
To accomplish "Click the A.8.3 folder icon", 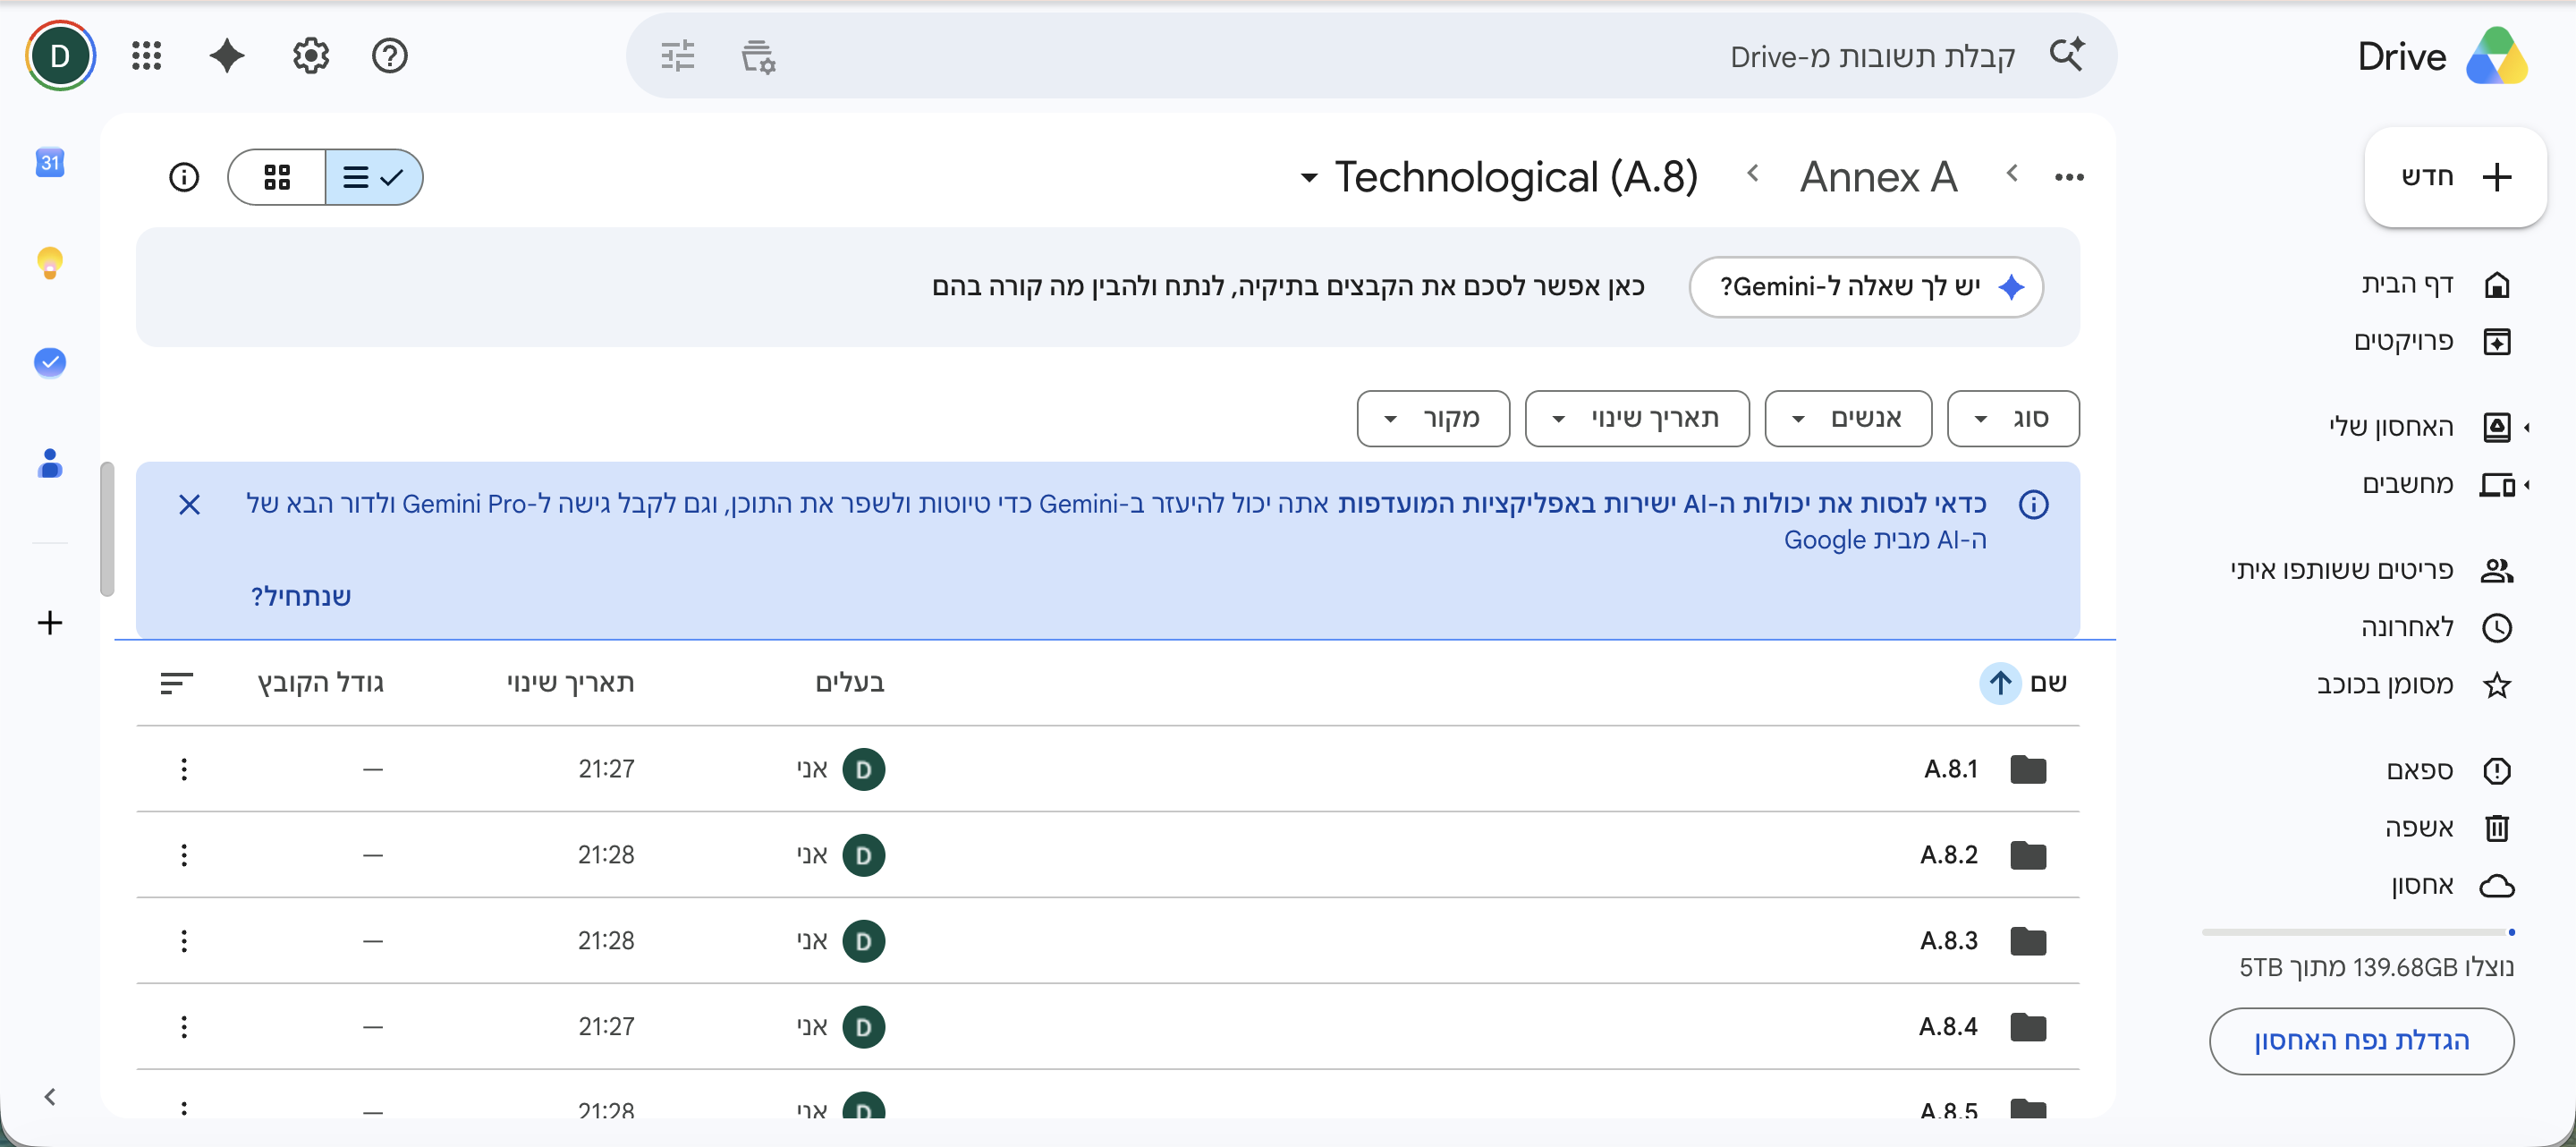I will click(x=2028, y=941).
